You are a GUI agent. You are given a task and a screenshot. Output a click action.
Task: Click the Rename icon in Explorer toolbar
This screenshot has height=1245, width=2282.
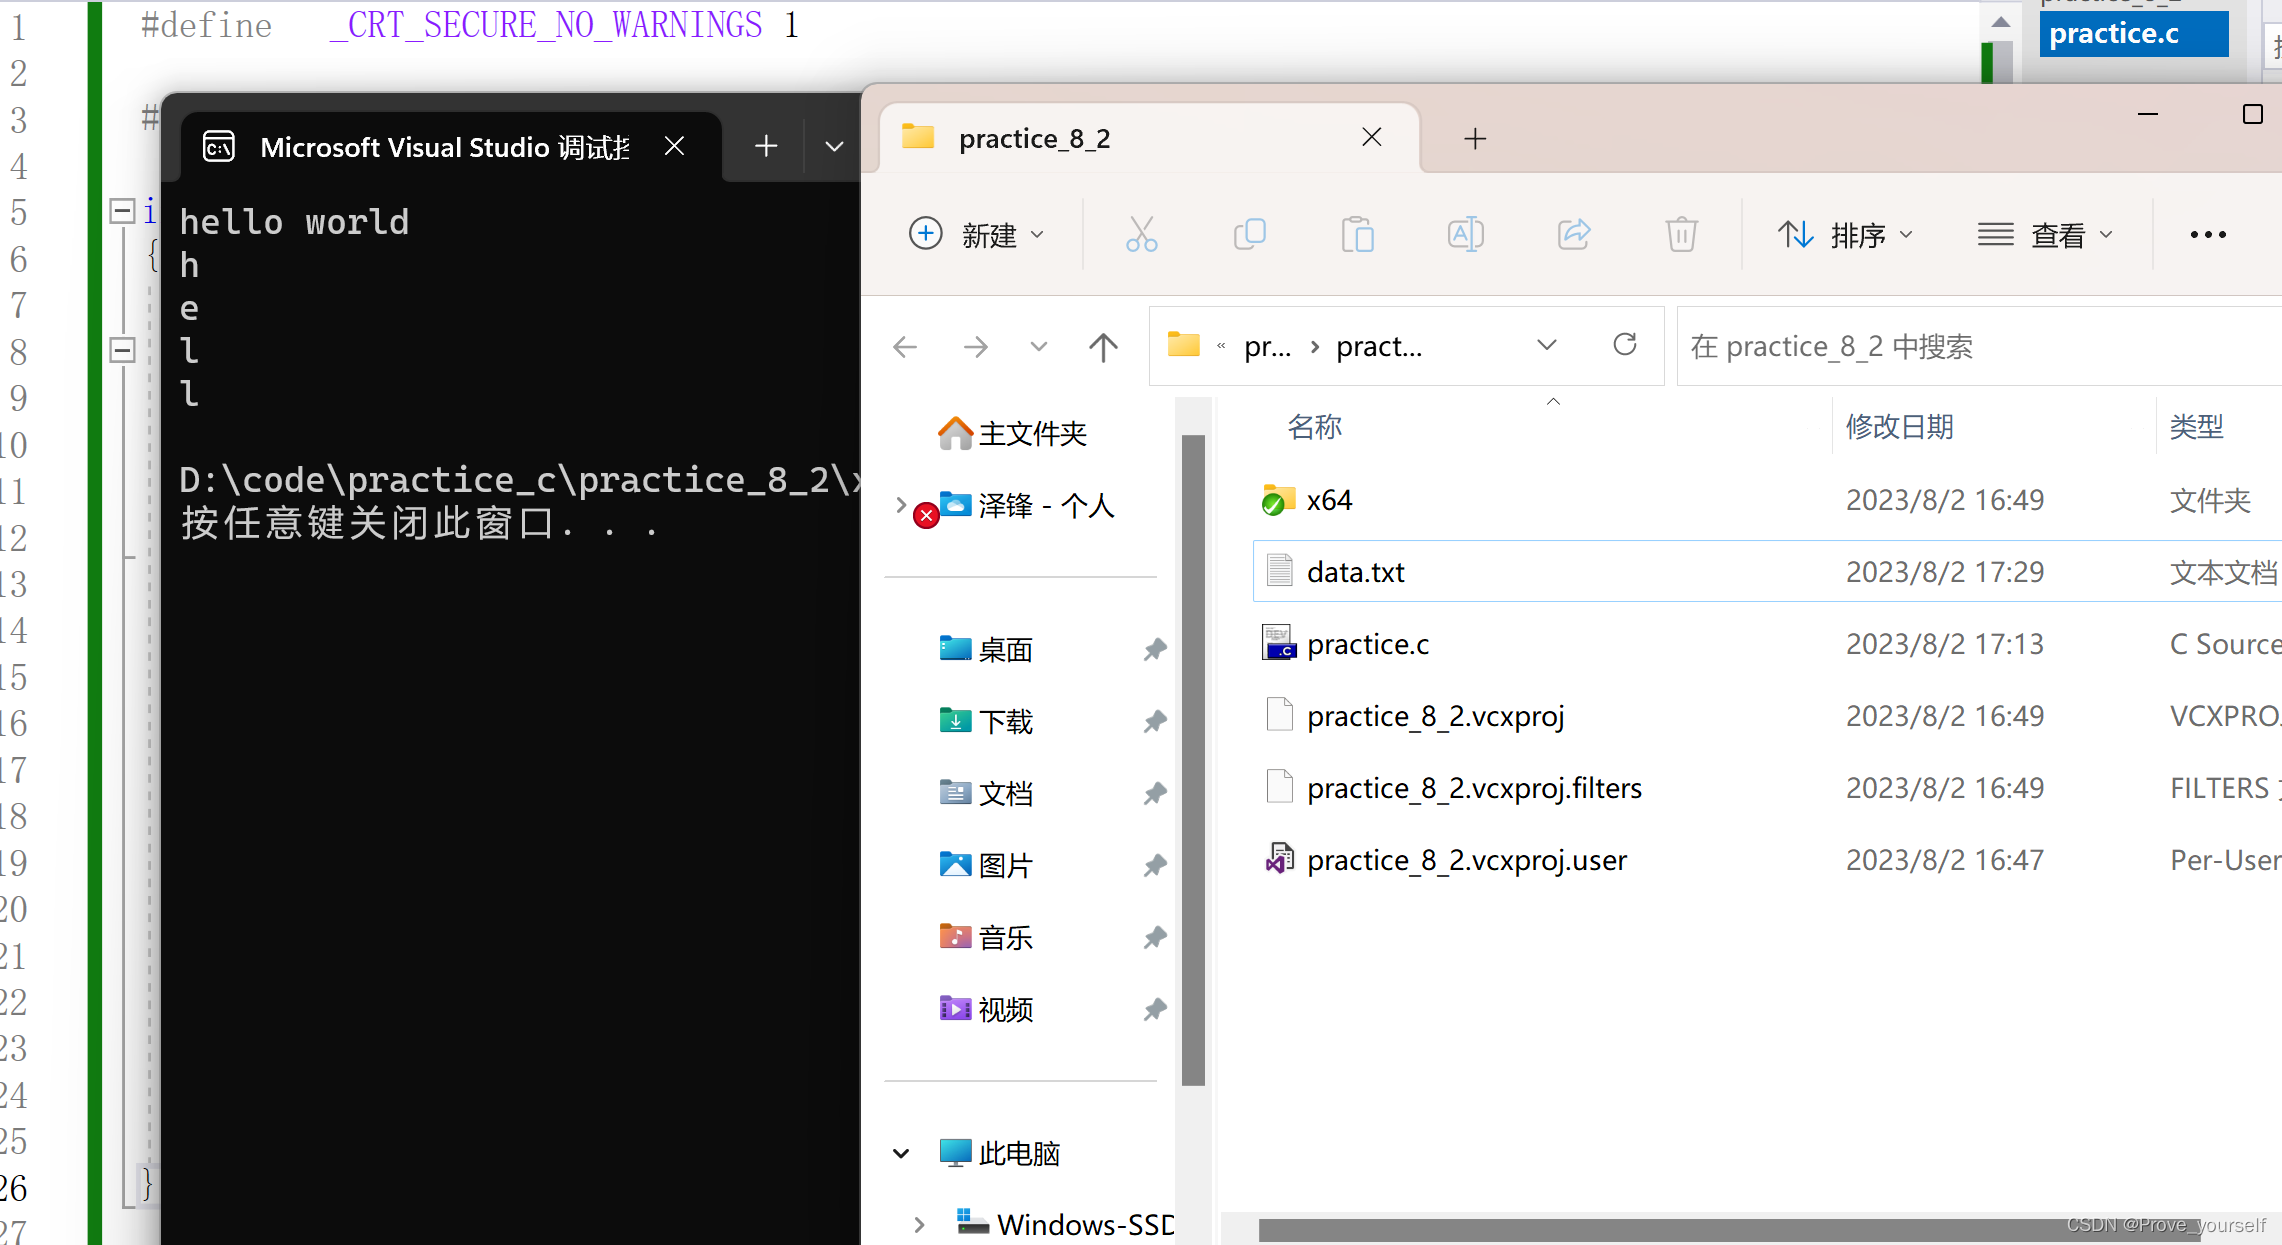pyautogui.click(x=1465, y=234)
